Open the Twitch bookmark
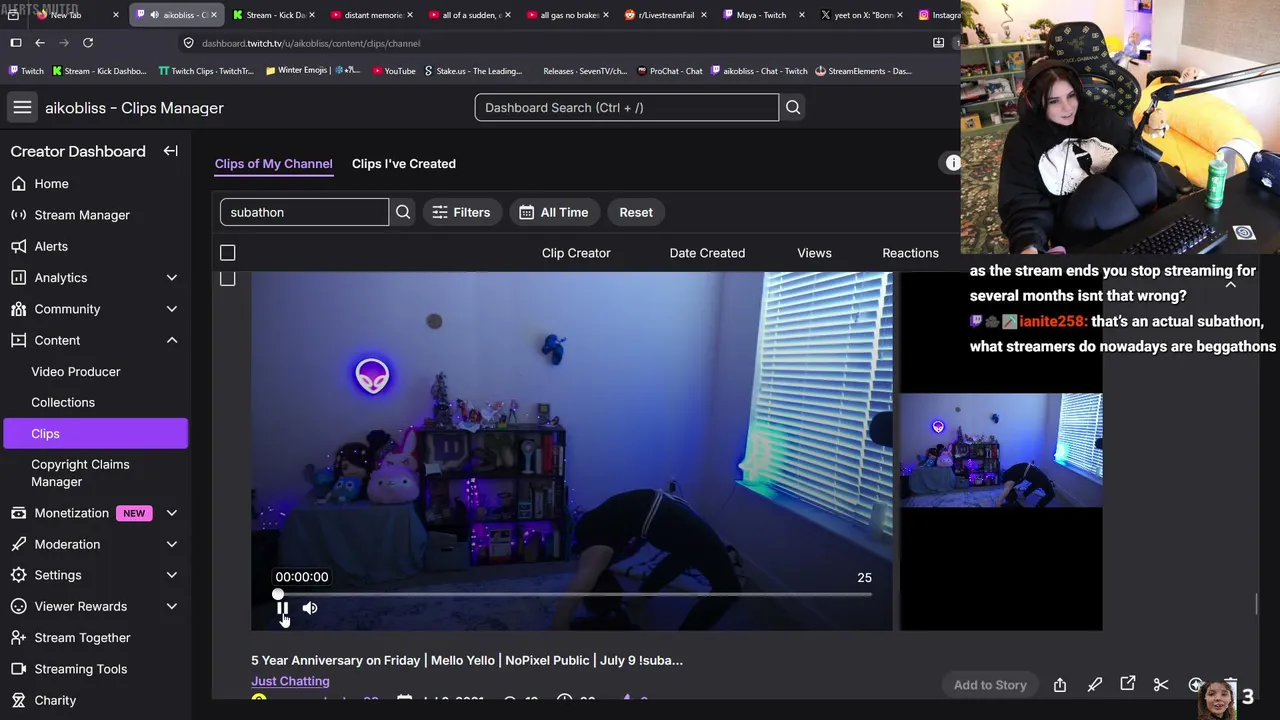Screen dimensions: 1280x720 26,71
